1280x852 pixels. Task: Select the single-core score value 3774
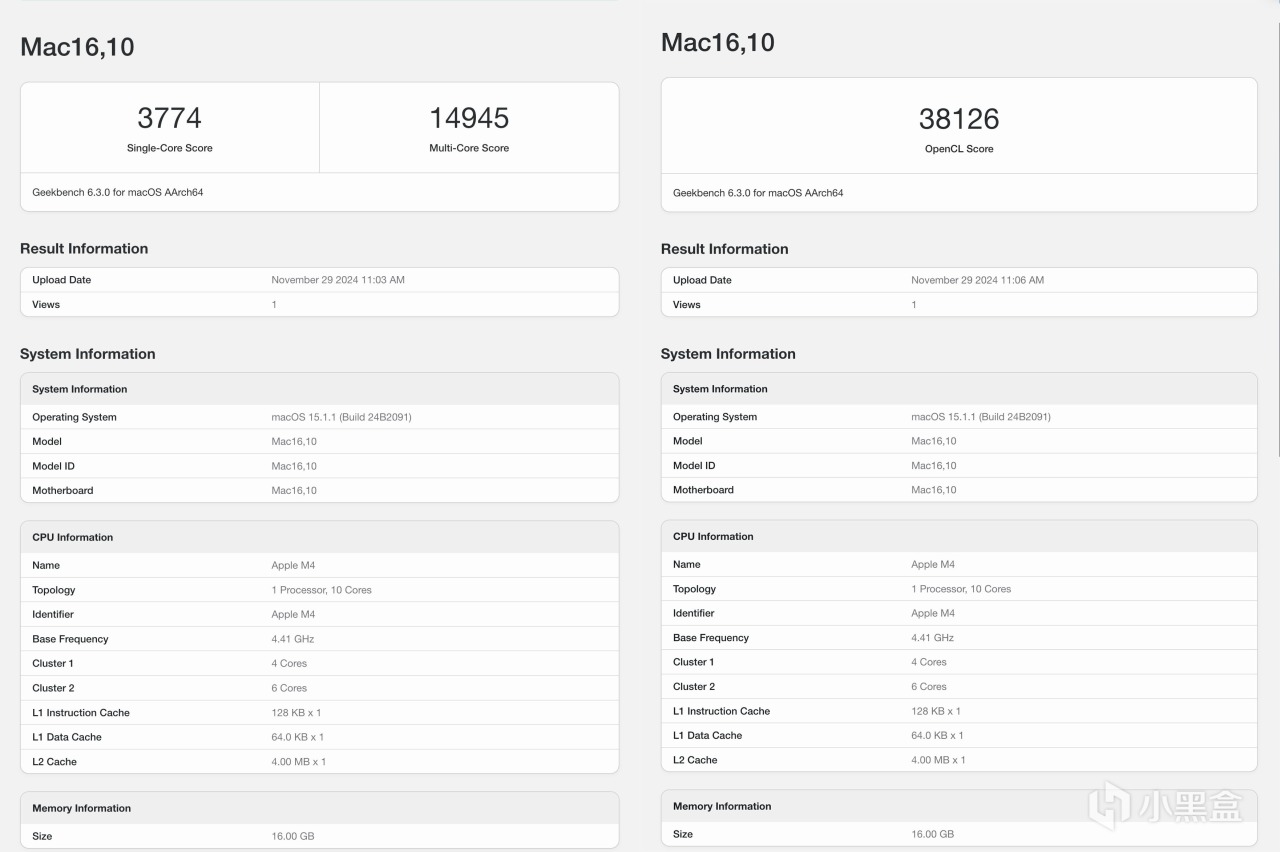click(169, 118)
